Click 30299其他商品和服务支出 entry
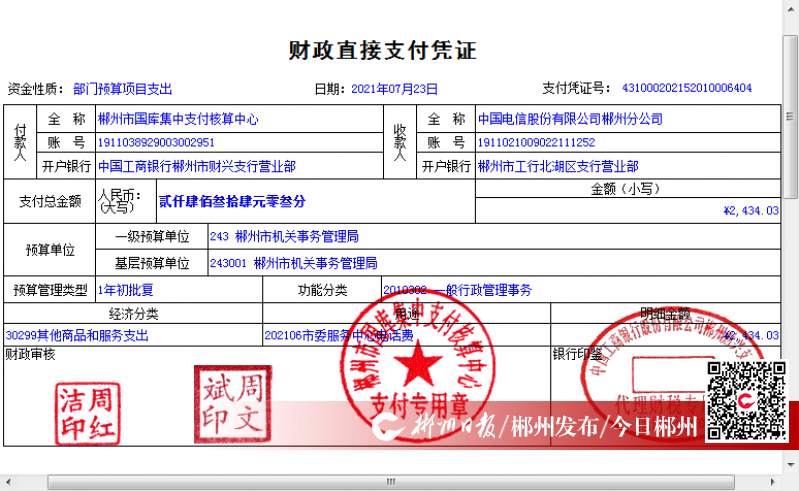The image size is (799, 491). 77,336
